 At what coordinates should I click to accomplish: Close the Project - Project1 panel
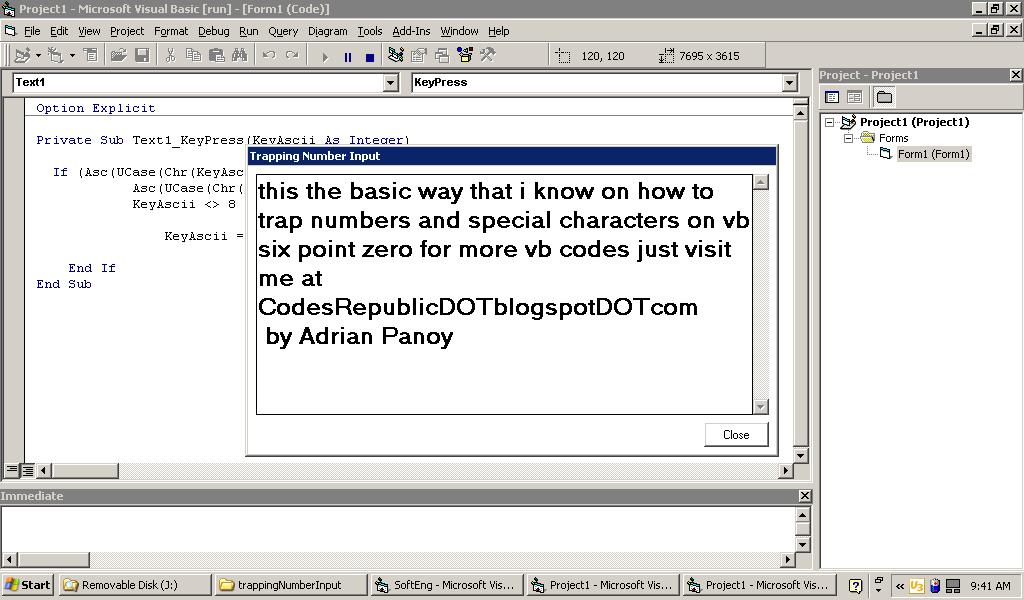click(1016, 75)
